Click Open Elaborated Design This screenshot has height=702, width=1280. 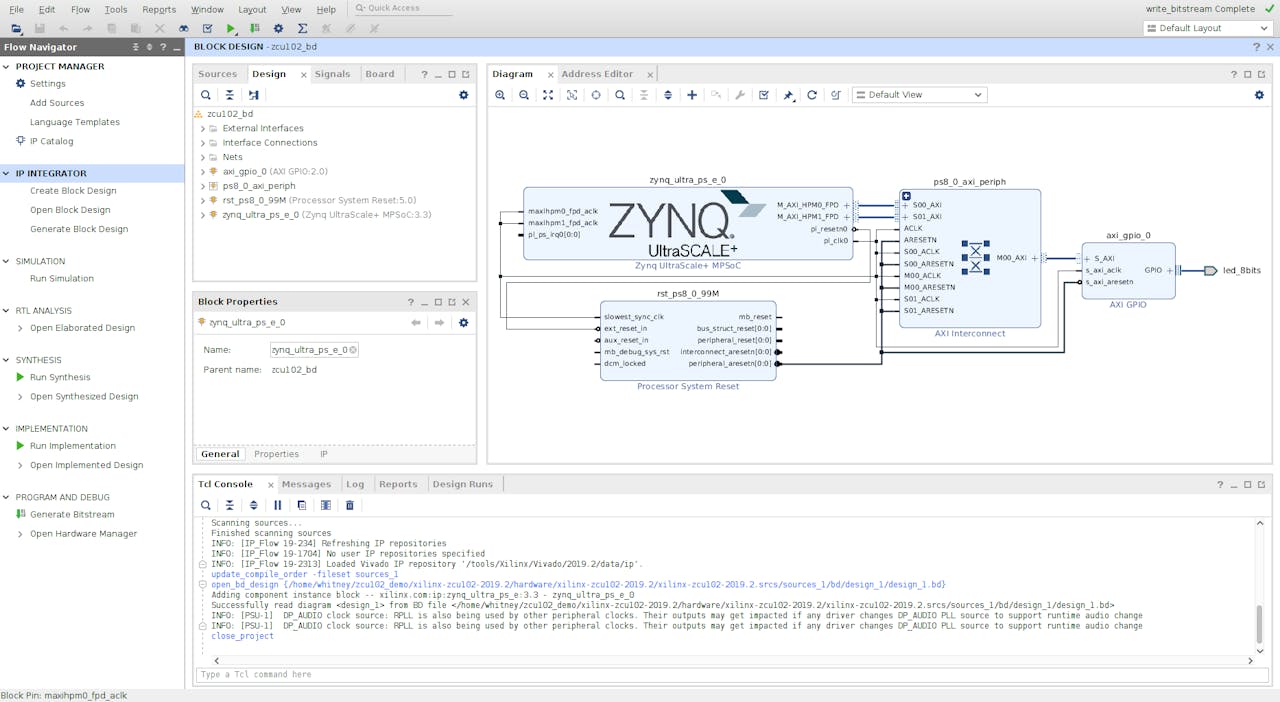82,328
